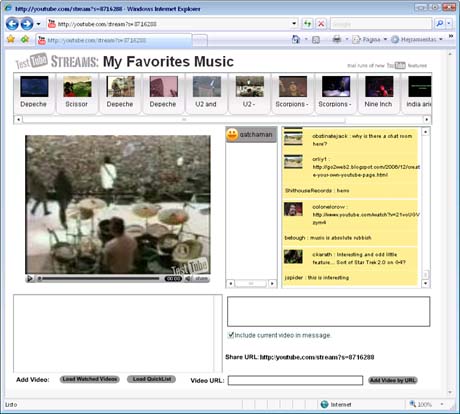Click the Internet zone globe icon

click(x=324, y=404)
